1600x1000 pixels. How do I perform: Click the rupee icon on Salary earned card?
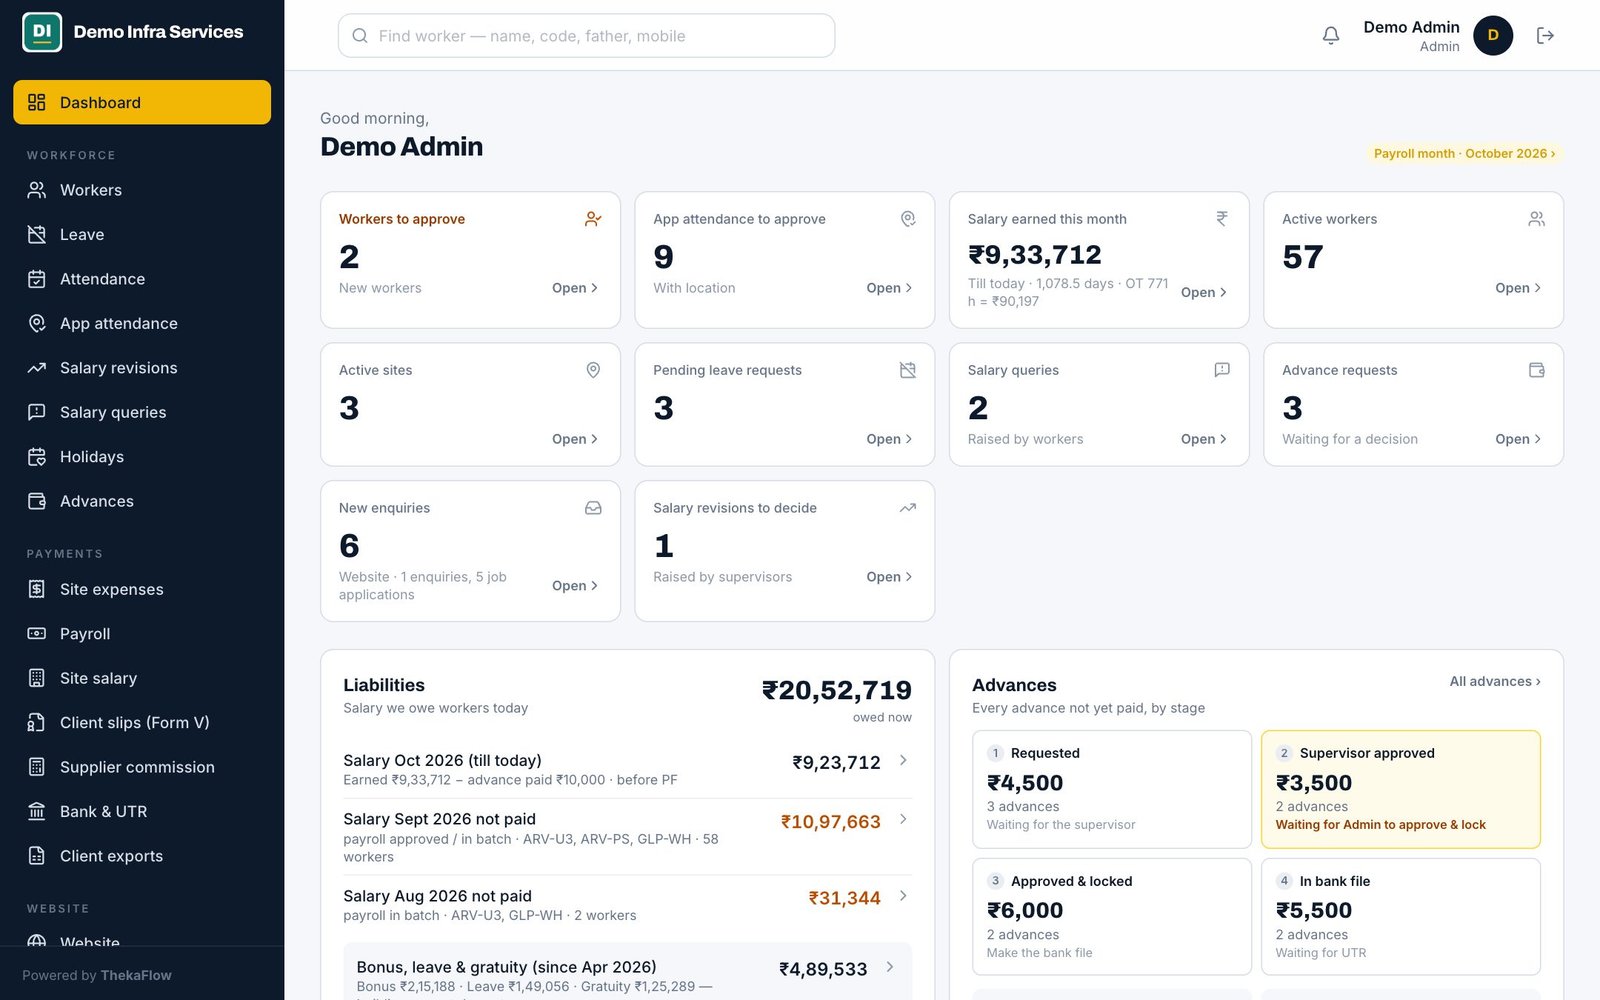click(x=1222, y=219)
